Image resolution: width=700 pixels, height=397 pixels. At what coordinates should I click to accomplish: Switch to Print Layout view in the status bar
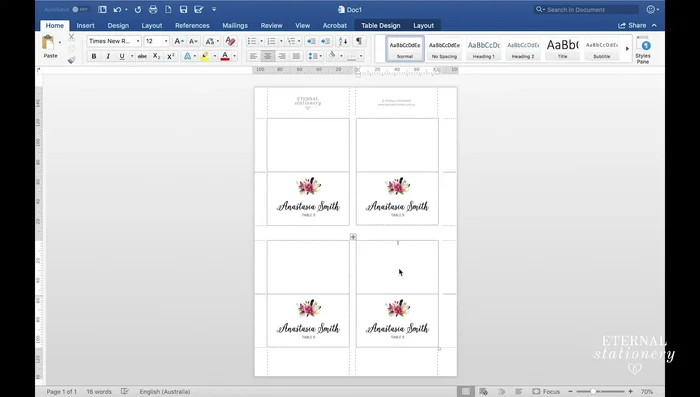click(466, 392)
